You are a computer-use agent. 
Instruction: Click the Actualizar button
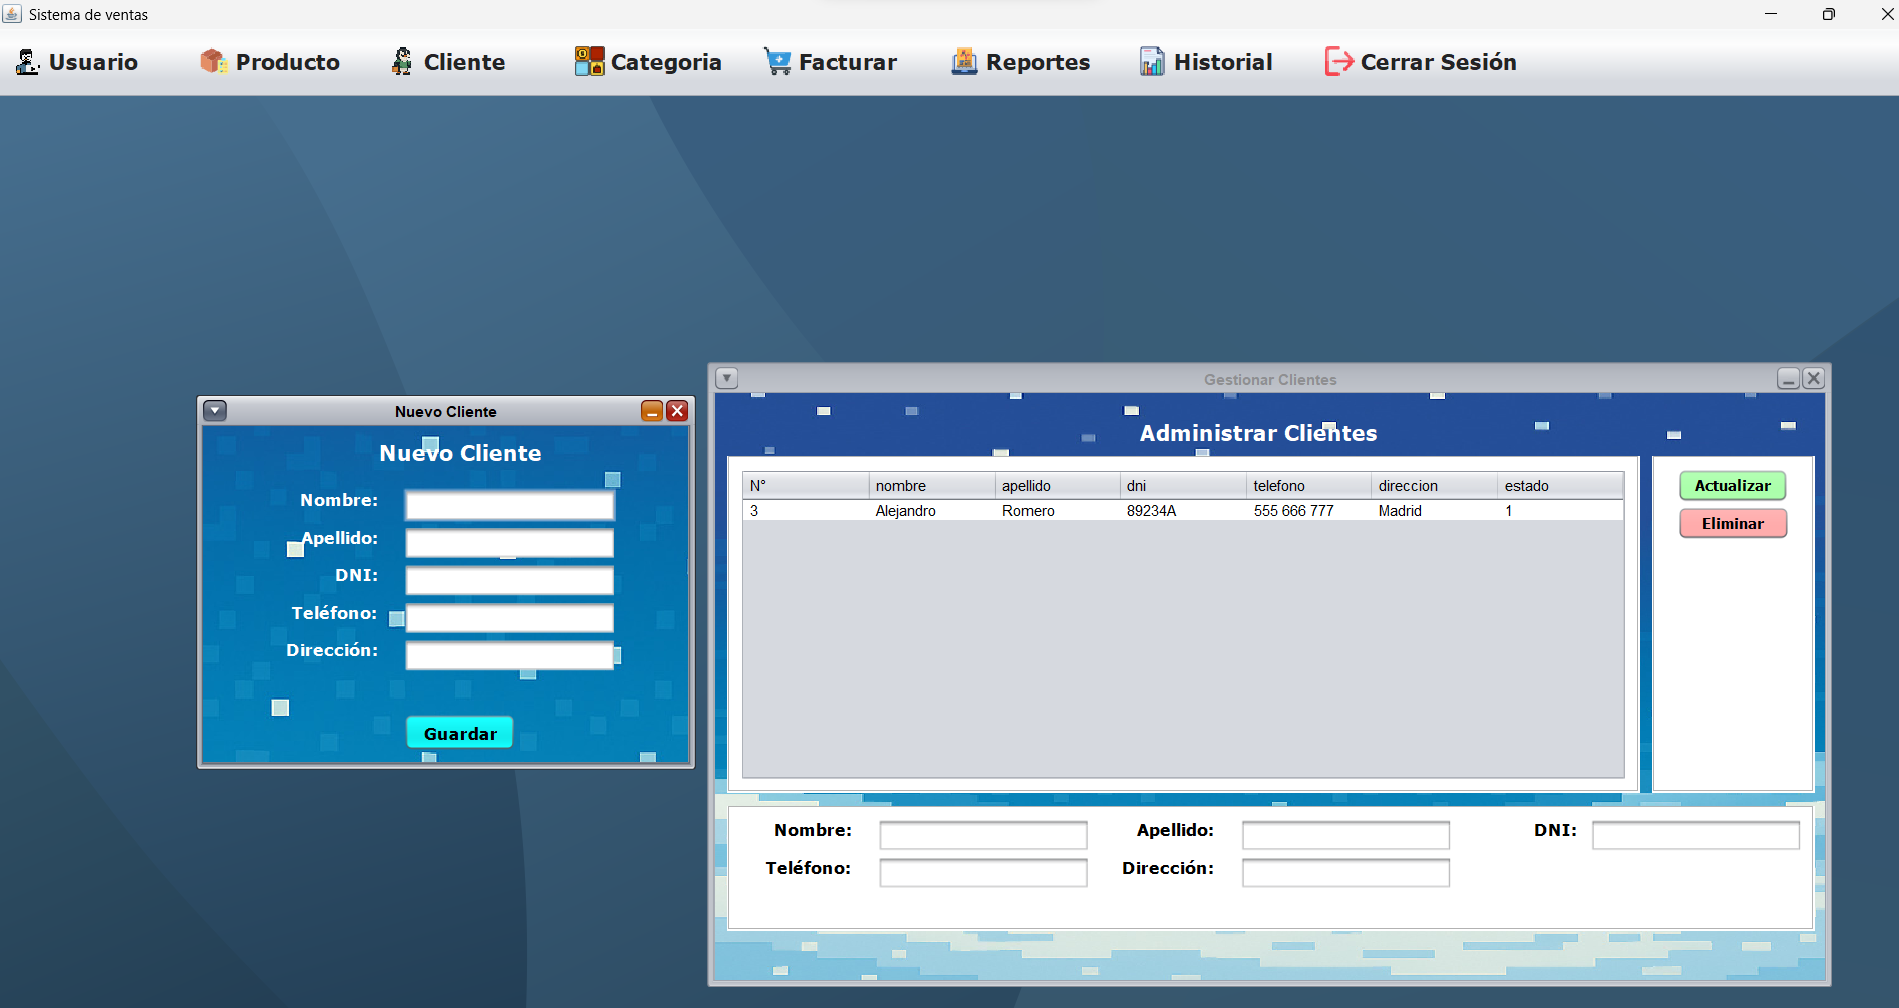(1732, 485)
